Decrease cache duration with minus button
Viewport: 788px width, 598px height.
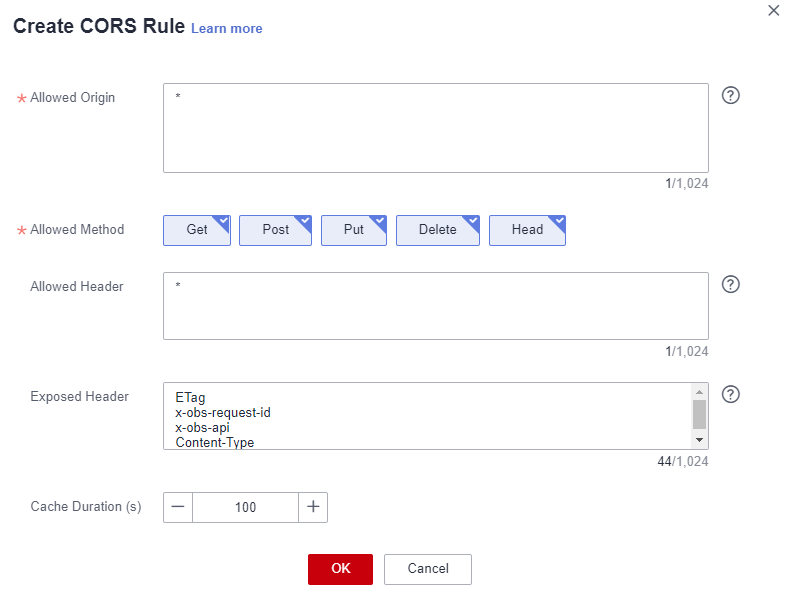(178, 507)
